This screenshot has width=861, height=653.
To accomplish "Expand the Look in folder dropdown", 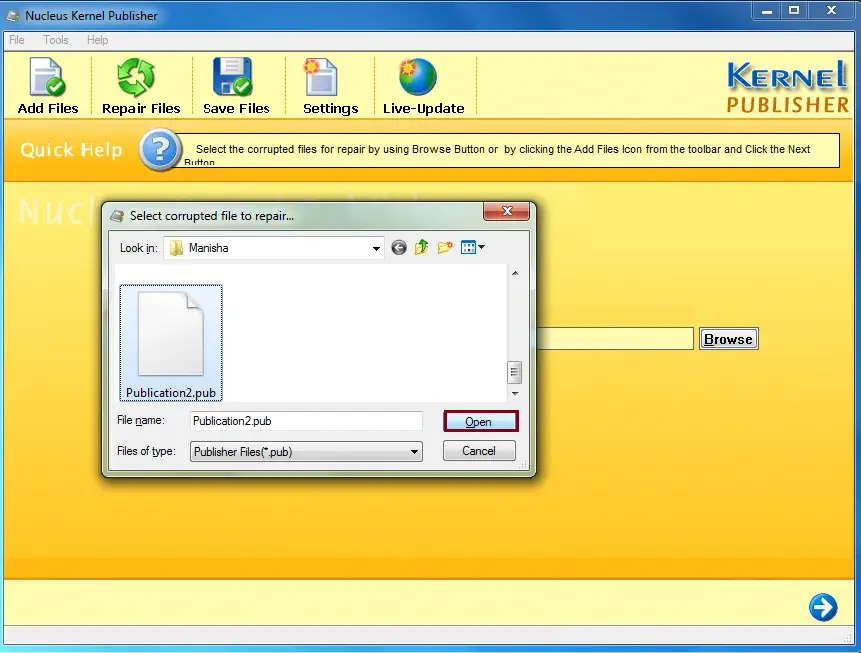I will click(x=376, y=248).
